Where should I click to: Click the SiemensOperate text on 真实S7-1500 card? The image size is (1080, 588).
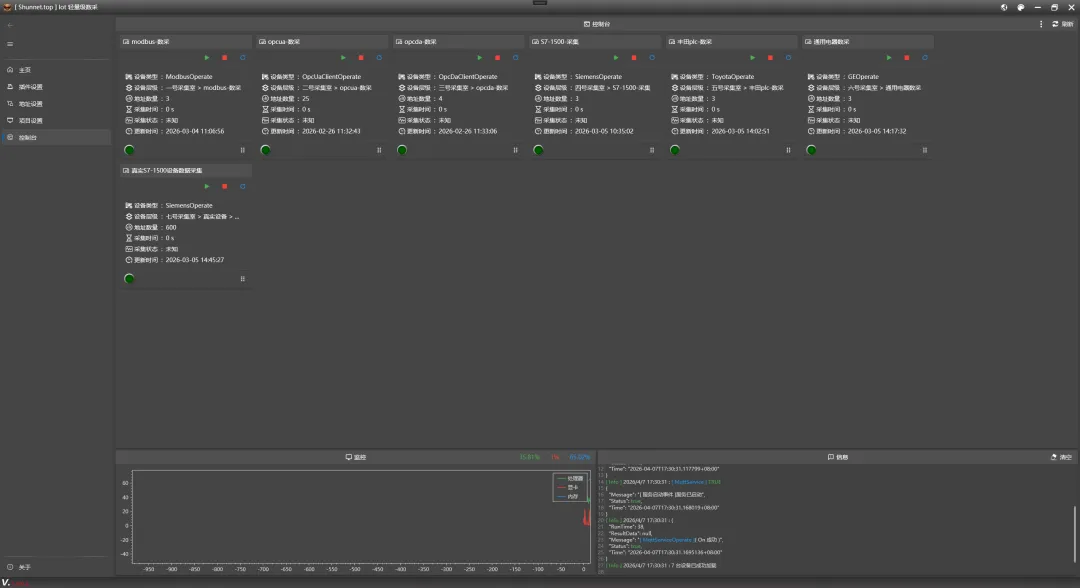(x=189, y=205)
